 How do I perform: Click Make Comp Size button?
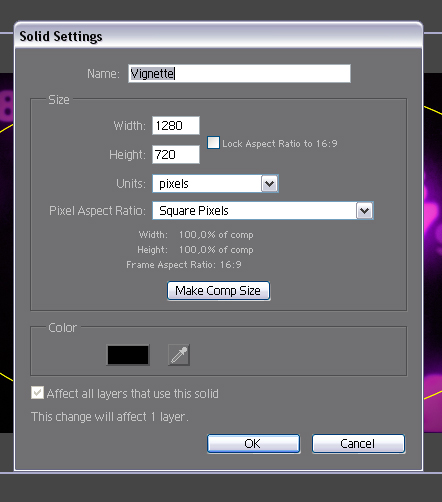point(218,291)
